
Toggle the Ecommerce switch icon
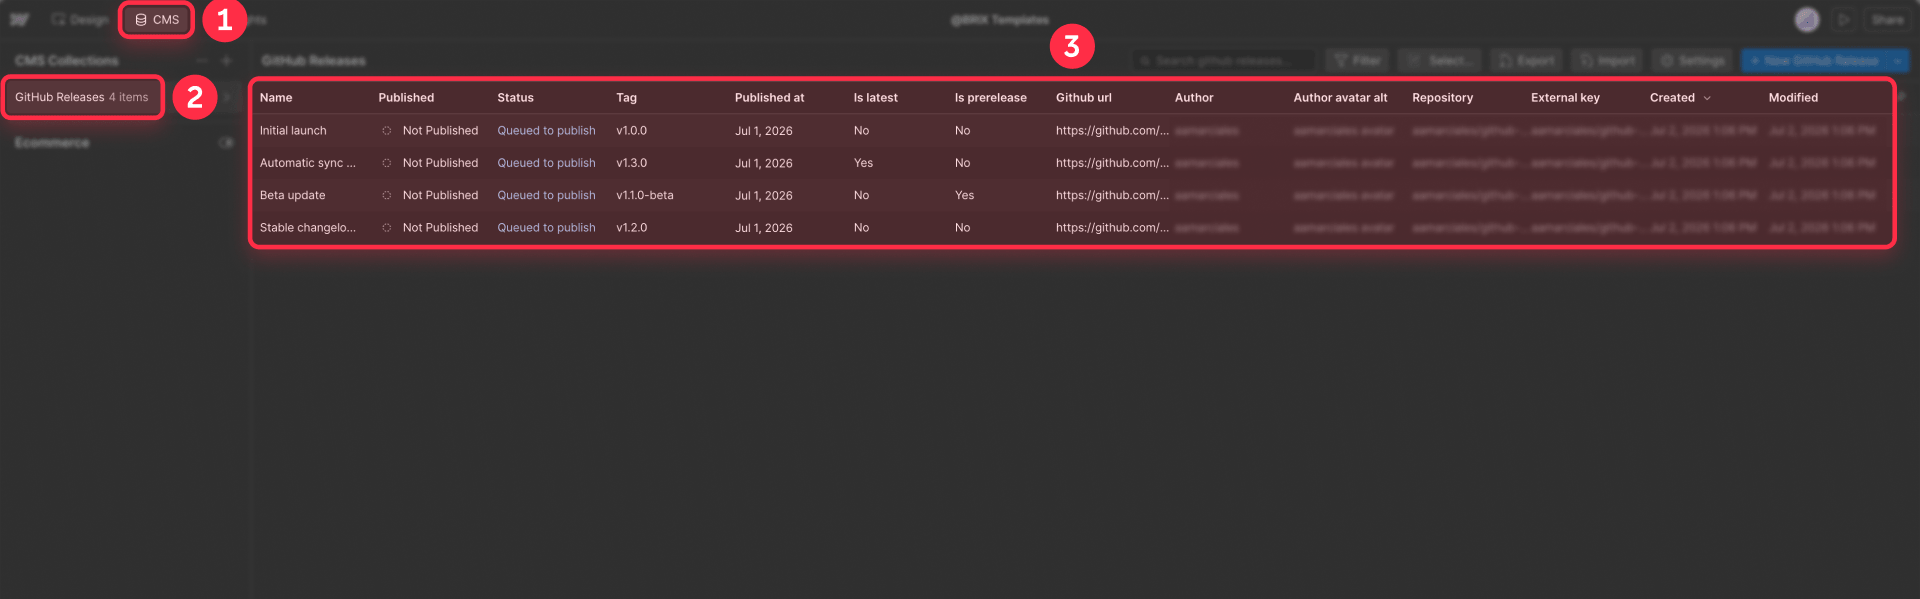pos(226,143)
